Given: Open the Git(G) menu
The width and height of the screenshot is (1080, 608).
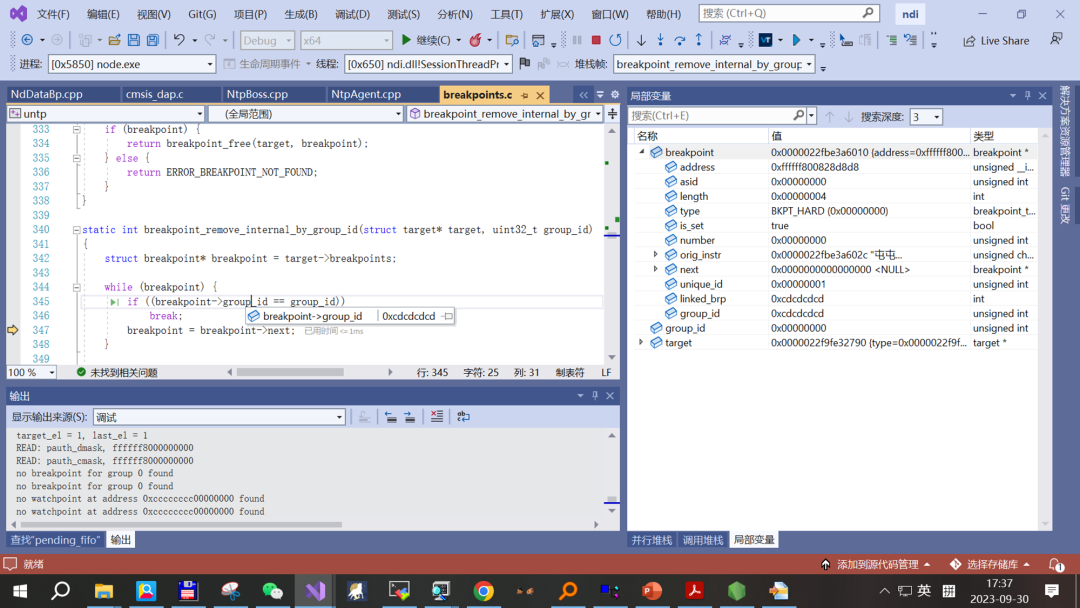Looking at the screenshot, I should pyautogui.click(x=202, y=14).
